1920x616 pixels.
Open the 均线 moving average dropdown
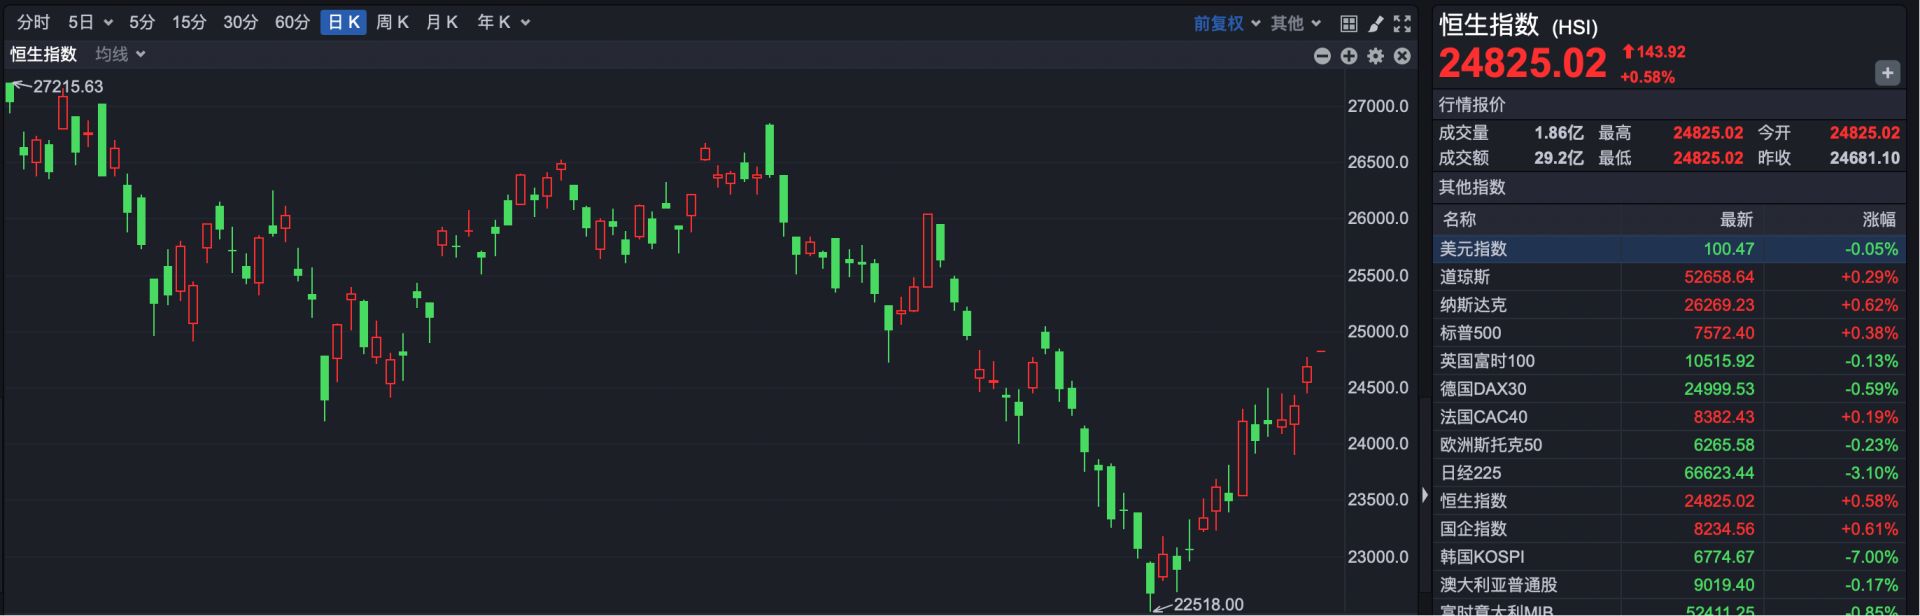tap(120, 54)
